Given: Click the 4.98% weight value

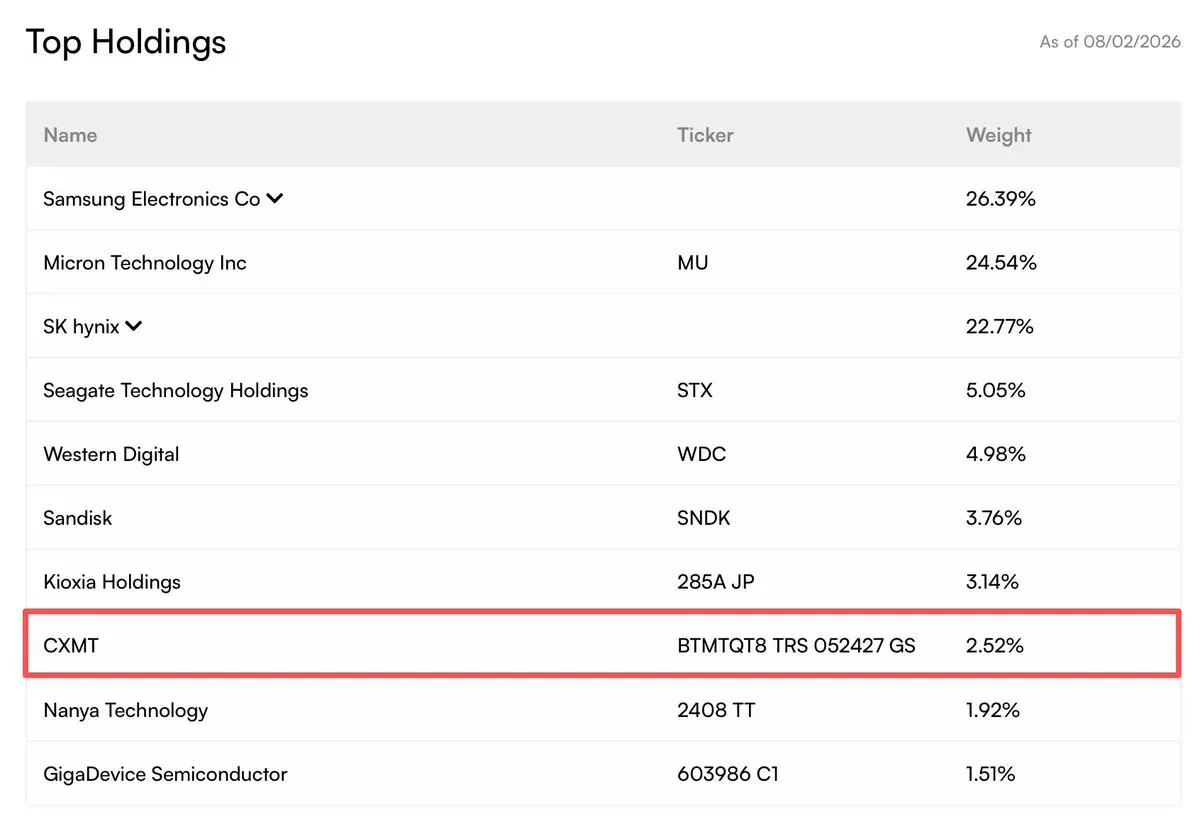Looking at the screenshot, I should click(x=996, y=455).
